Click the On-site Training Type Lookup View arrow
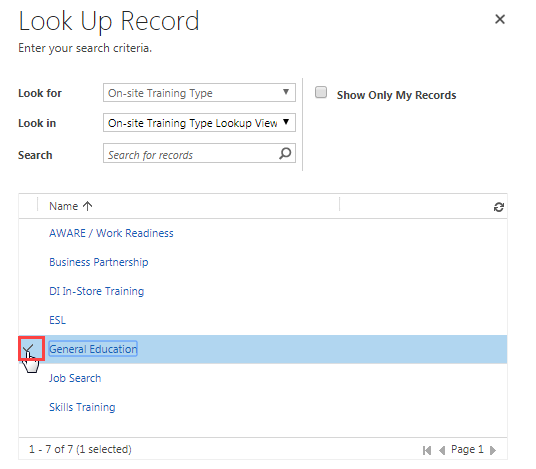Image resolution: width=536 pixels, height=469 pixels. [x=286, y=122]
